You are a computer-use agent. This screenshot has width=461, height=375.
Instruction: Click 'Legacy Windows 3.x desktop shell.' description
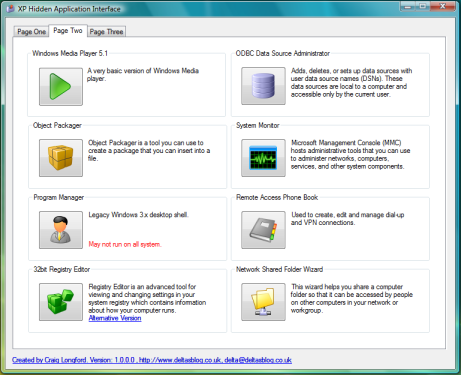(138, 215)
